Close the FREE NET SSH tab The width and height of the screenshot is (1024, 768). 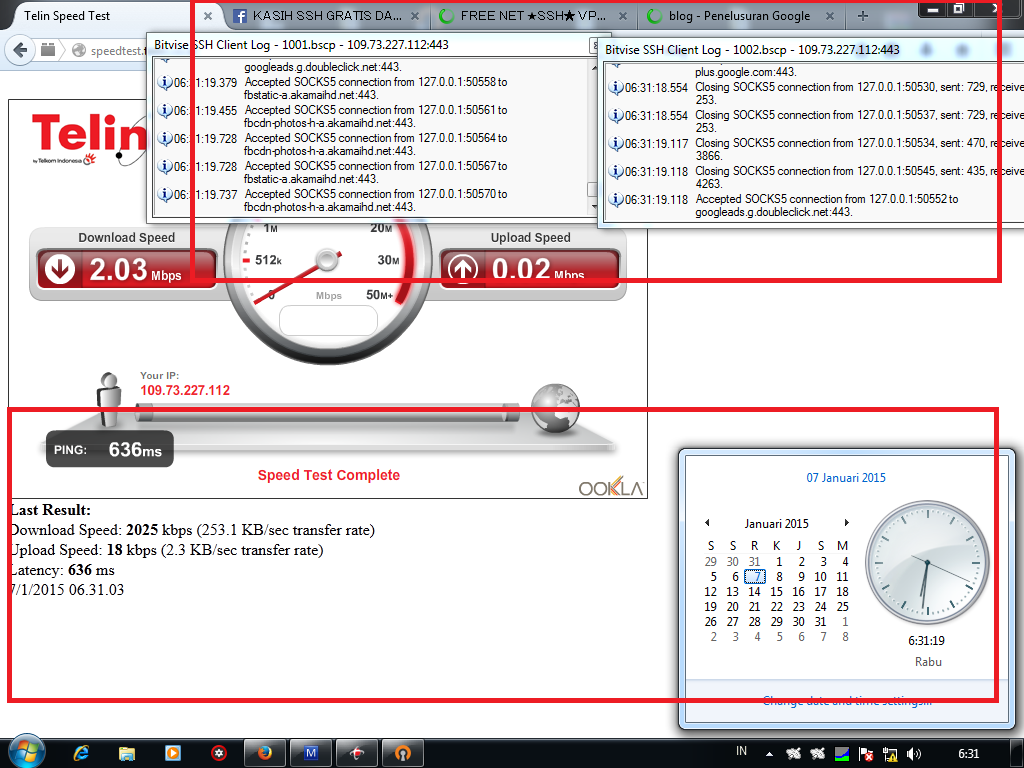coord(623,16)
